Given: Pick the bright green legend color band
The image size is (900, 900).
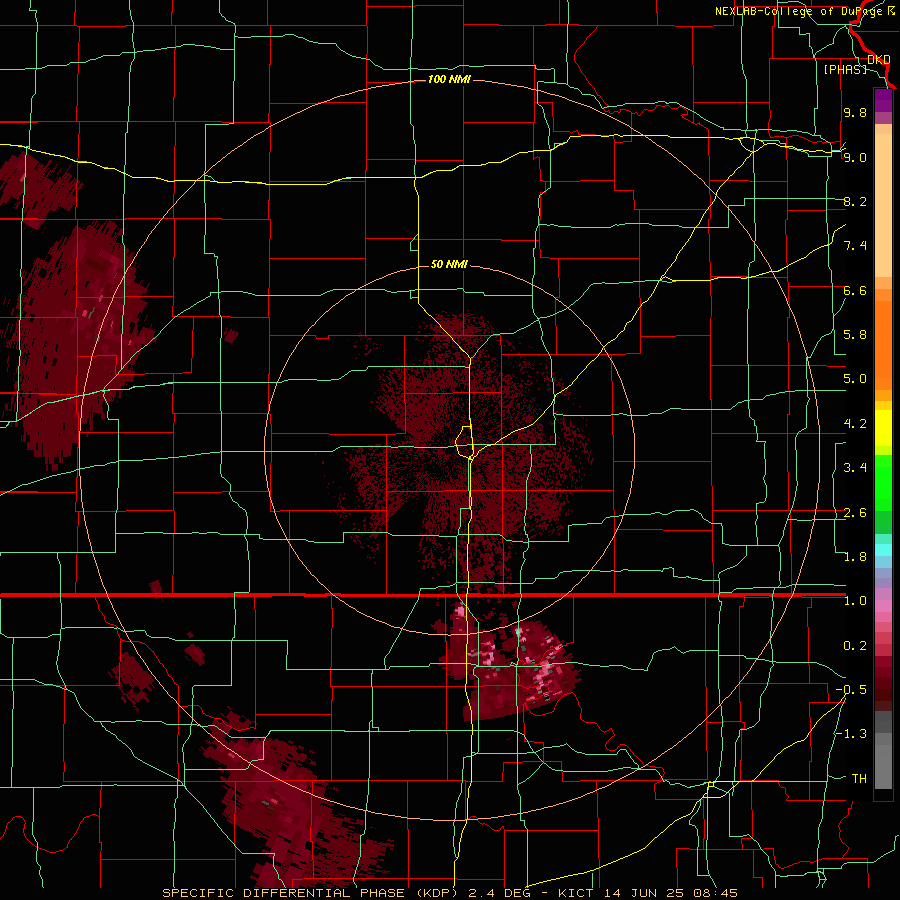Looking at the screenshot, I should (x=883, y=482).
